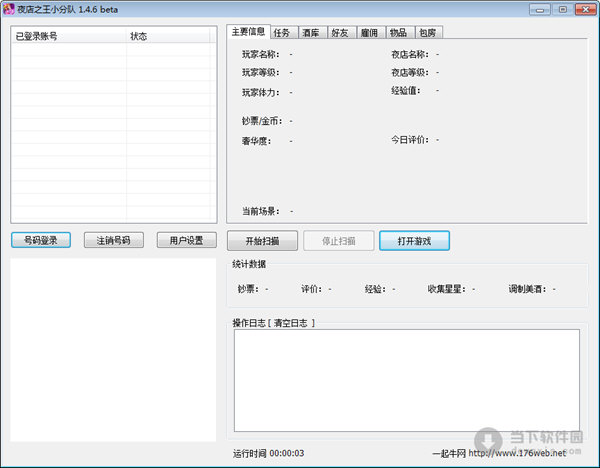Click the 玩家等级 label
600x468 pixels.
261,72
